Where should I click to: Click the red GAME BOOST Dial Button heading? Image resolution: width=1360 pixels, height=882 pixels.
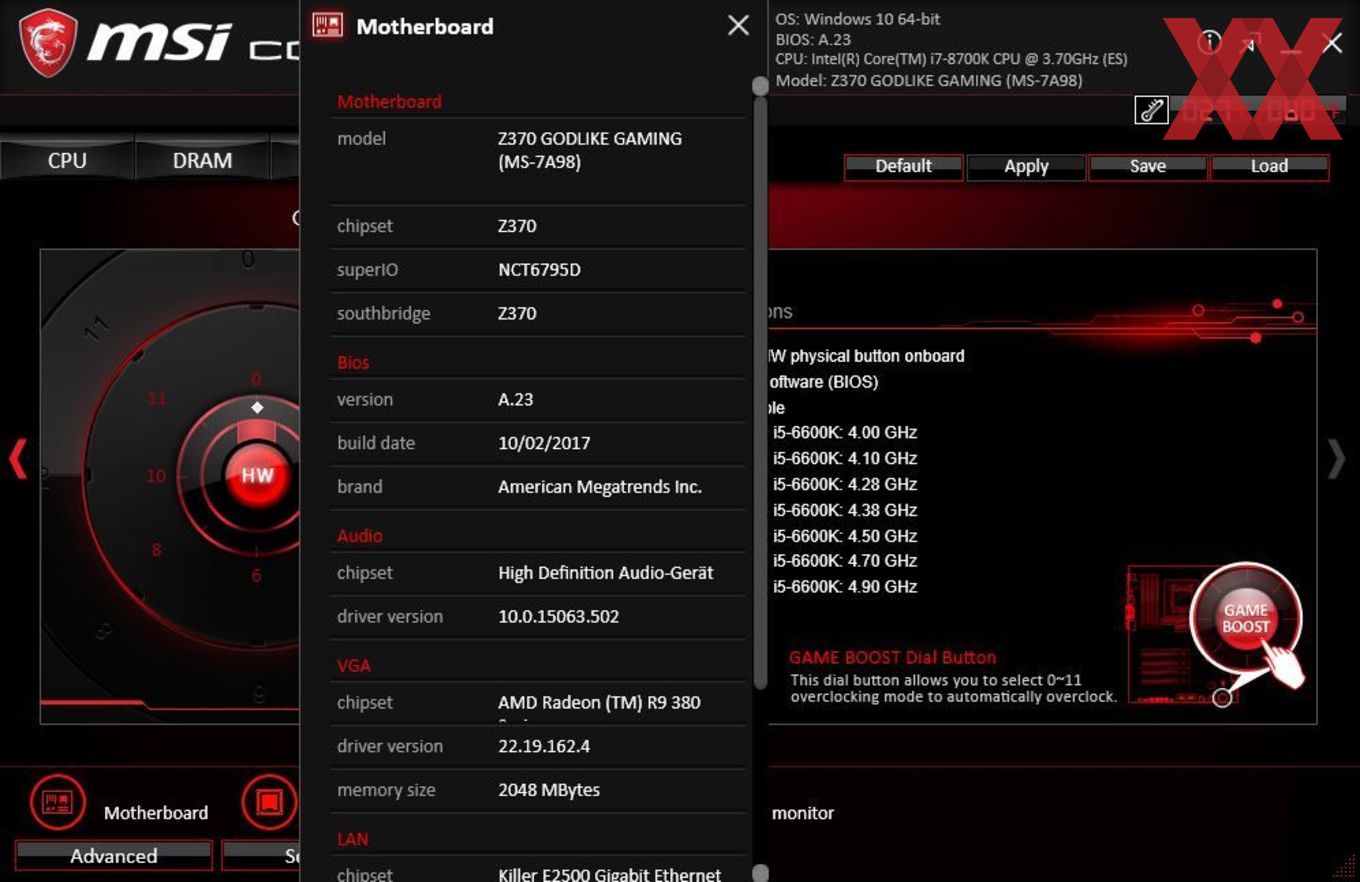coord(893,657)
